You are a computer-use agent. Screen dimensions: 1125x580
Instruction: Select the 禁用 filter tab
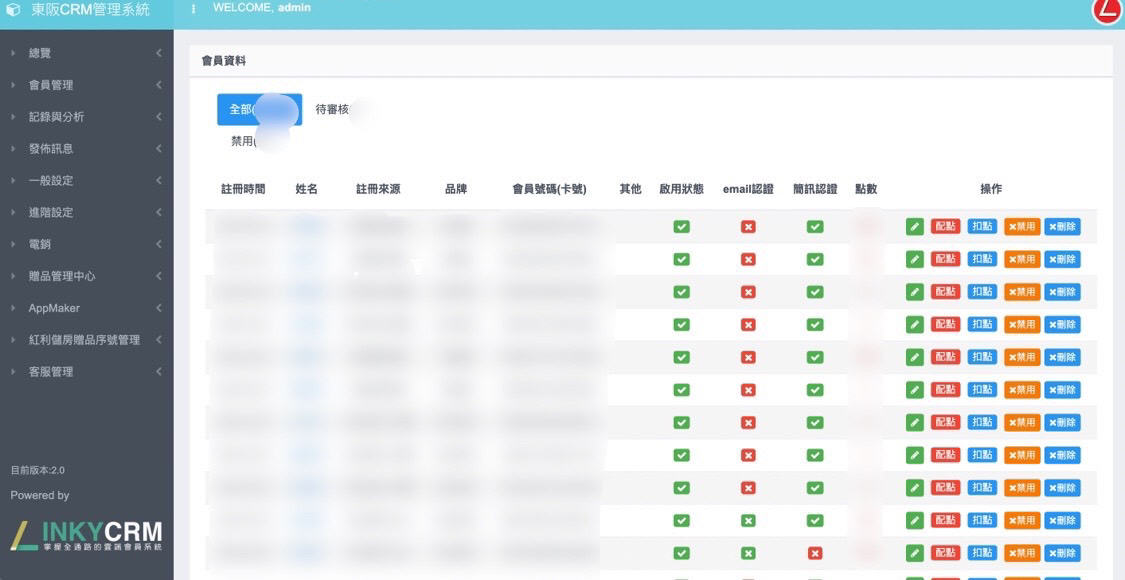[242, 141]
